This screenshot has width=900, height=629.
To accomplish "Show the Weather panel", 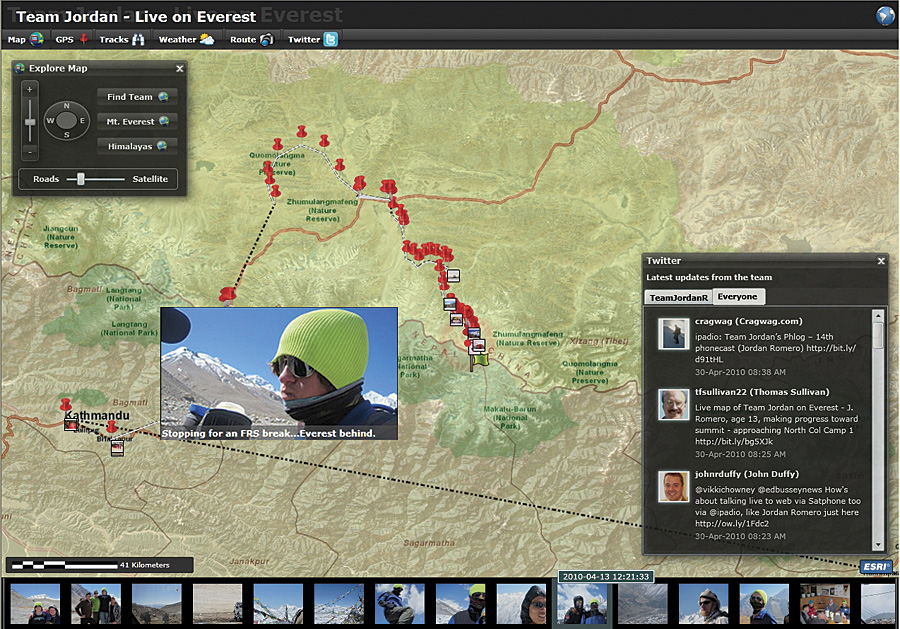I will (x=186, y=40).
